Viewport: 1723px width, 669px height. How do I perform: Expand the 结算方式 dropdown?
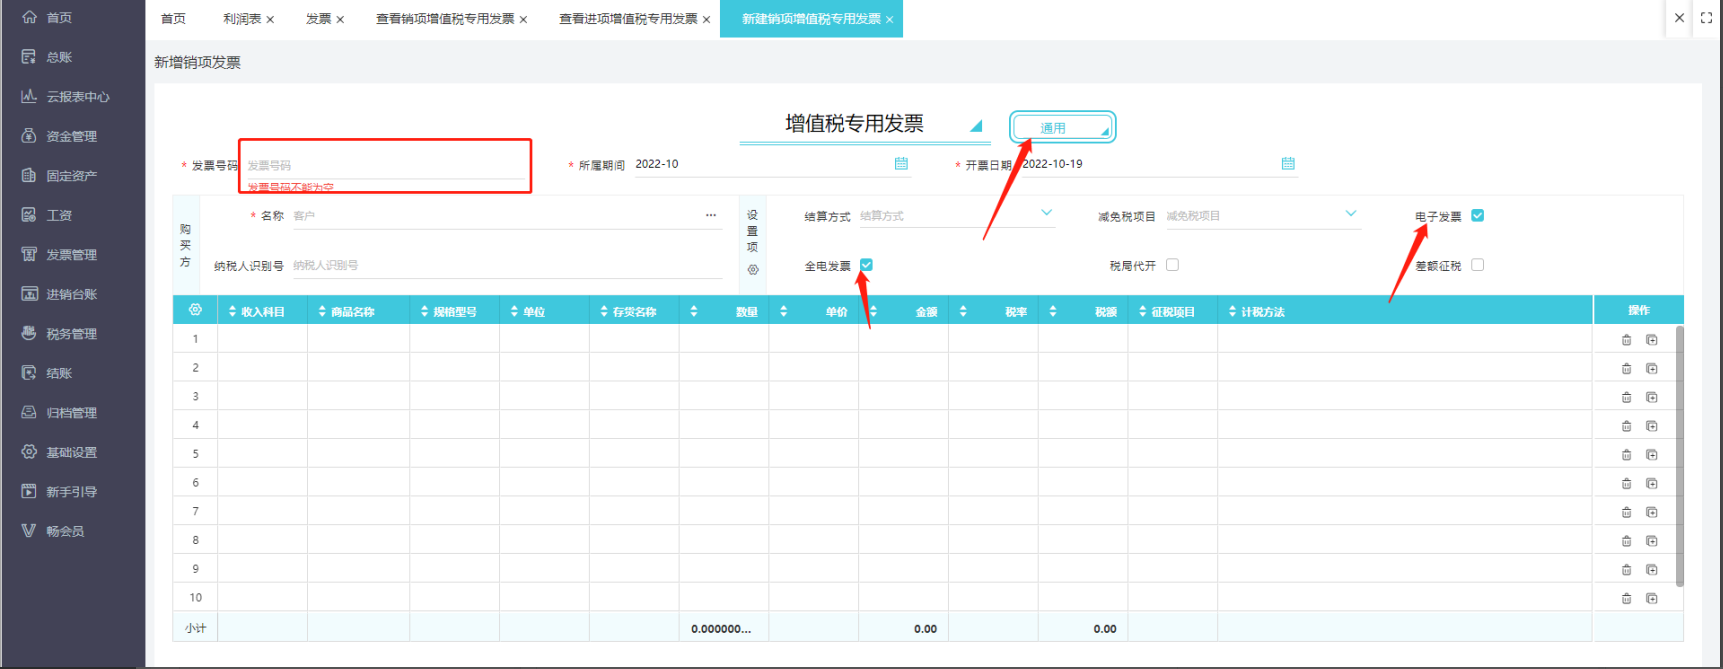1046,214
